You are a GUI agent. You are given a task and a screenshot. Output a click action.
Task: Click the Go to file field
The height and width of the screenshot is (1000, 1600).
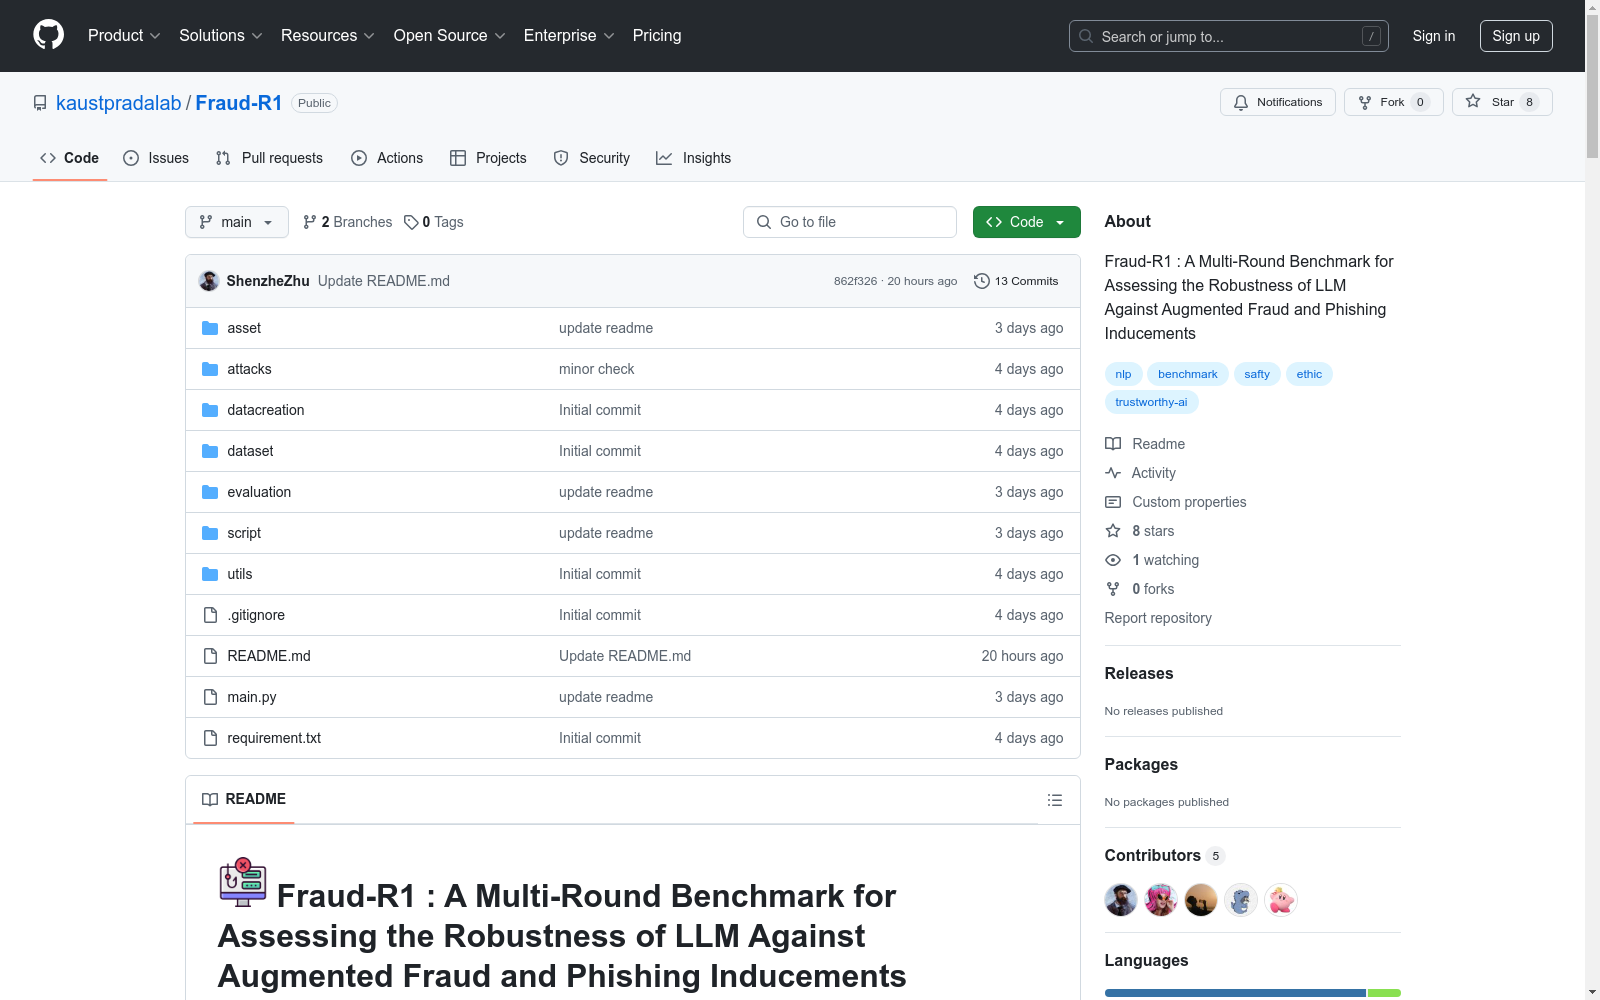[850, 222]
